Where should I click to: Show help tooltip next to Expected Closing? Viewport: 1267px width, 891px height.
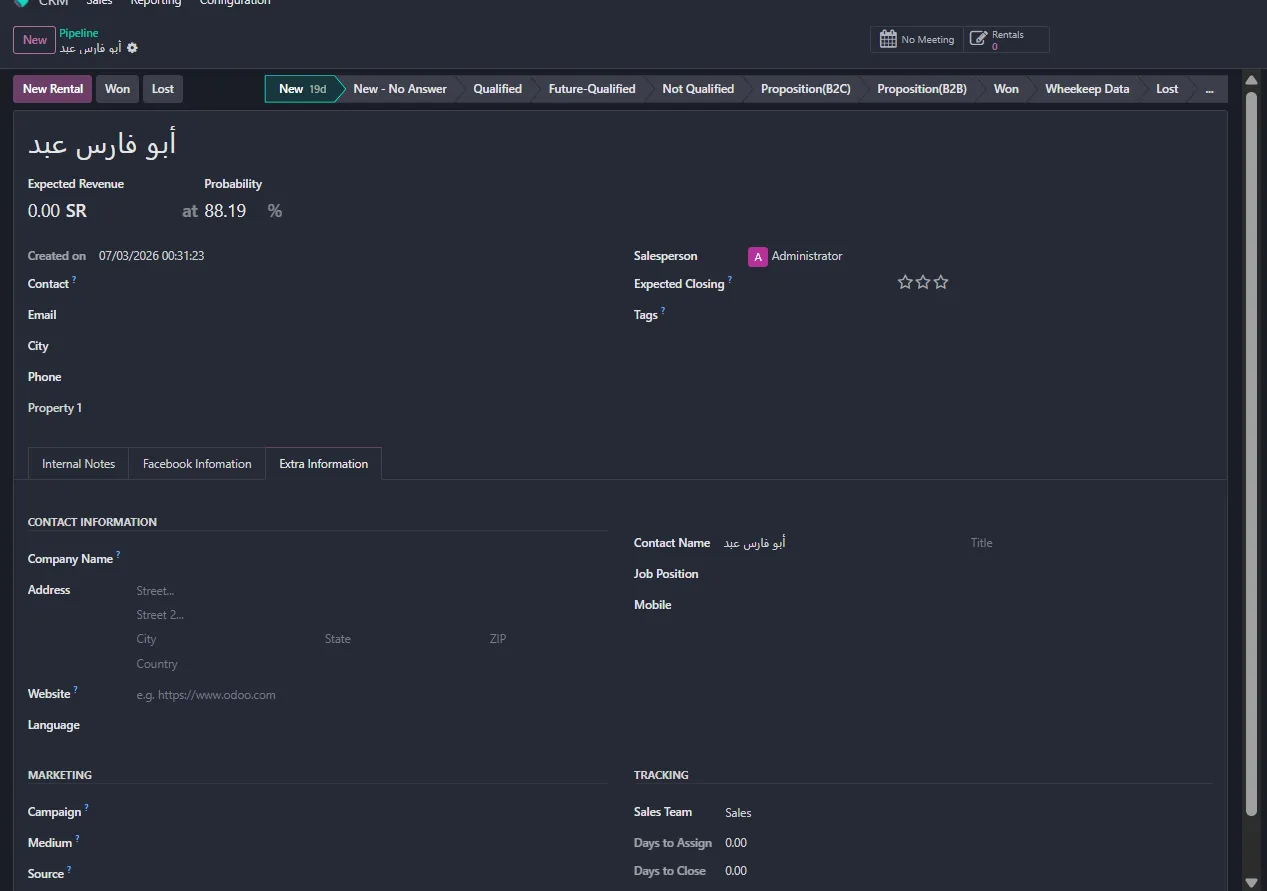click(729, 280)
